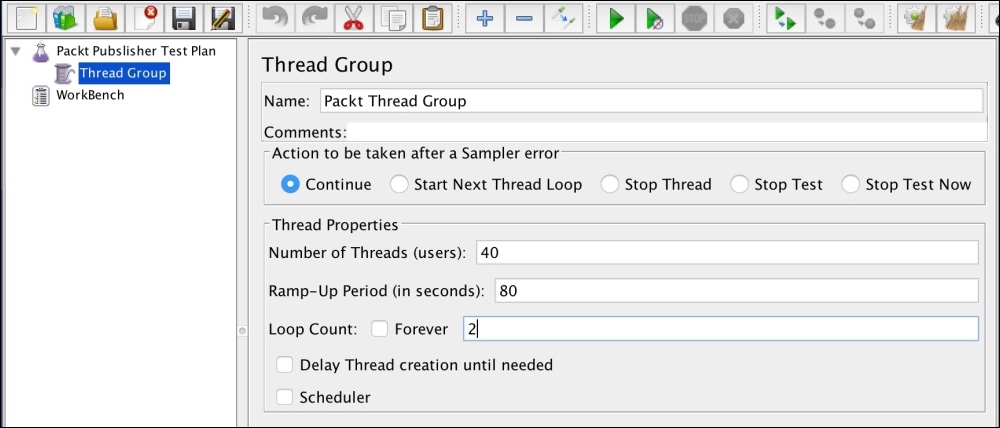Collapse the Packt Publisher Test Plan node
The height and width of the screenshot is (428, 1000).
(15, 51)
